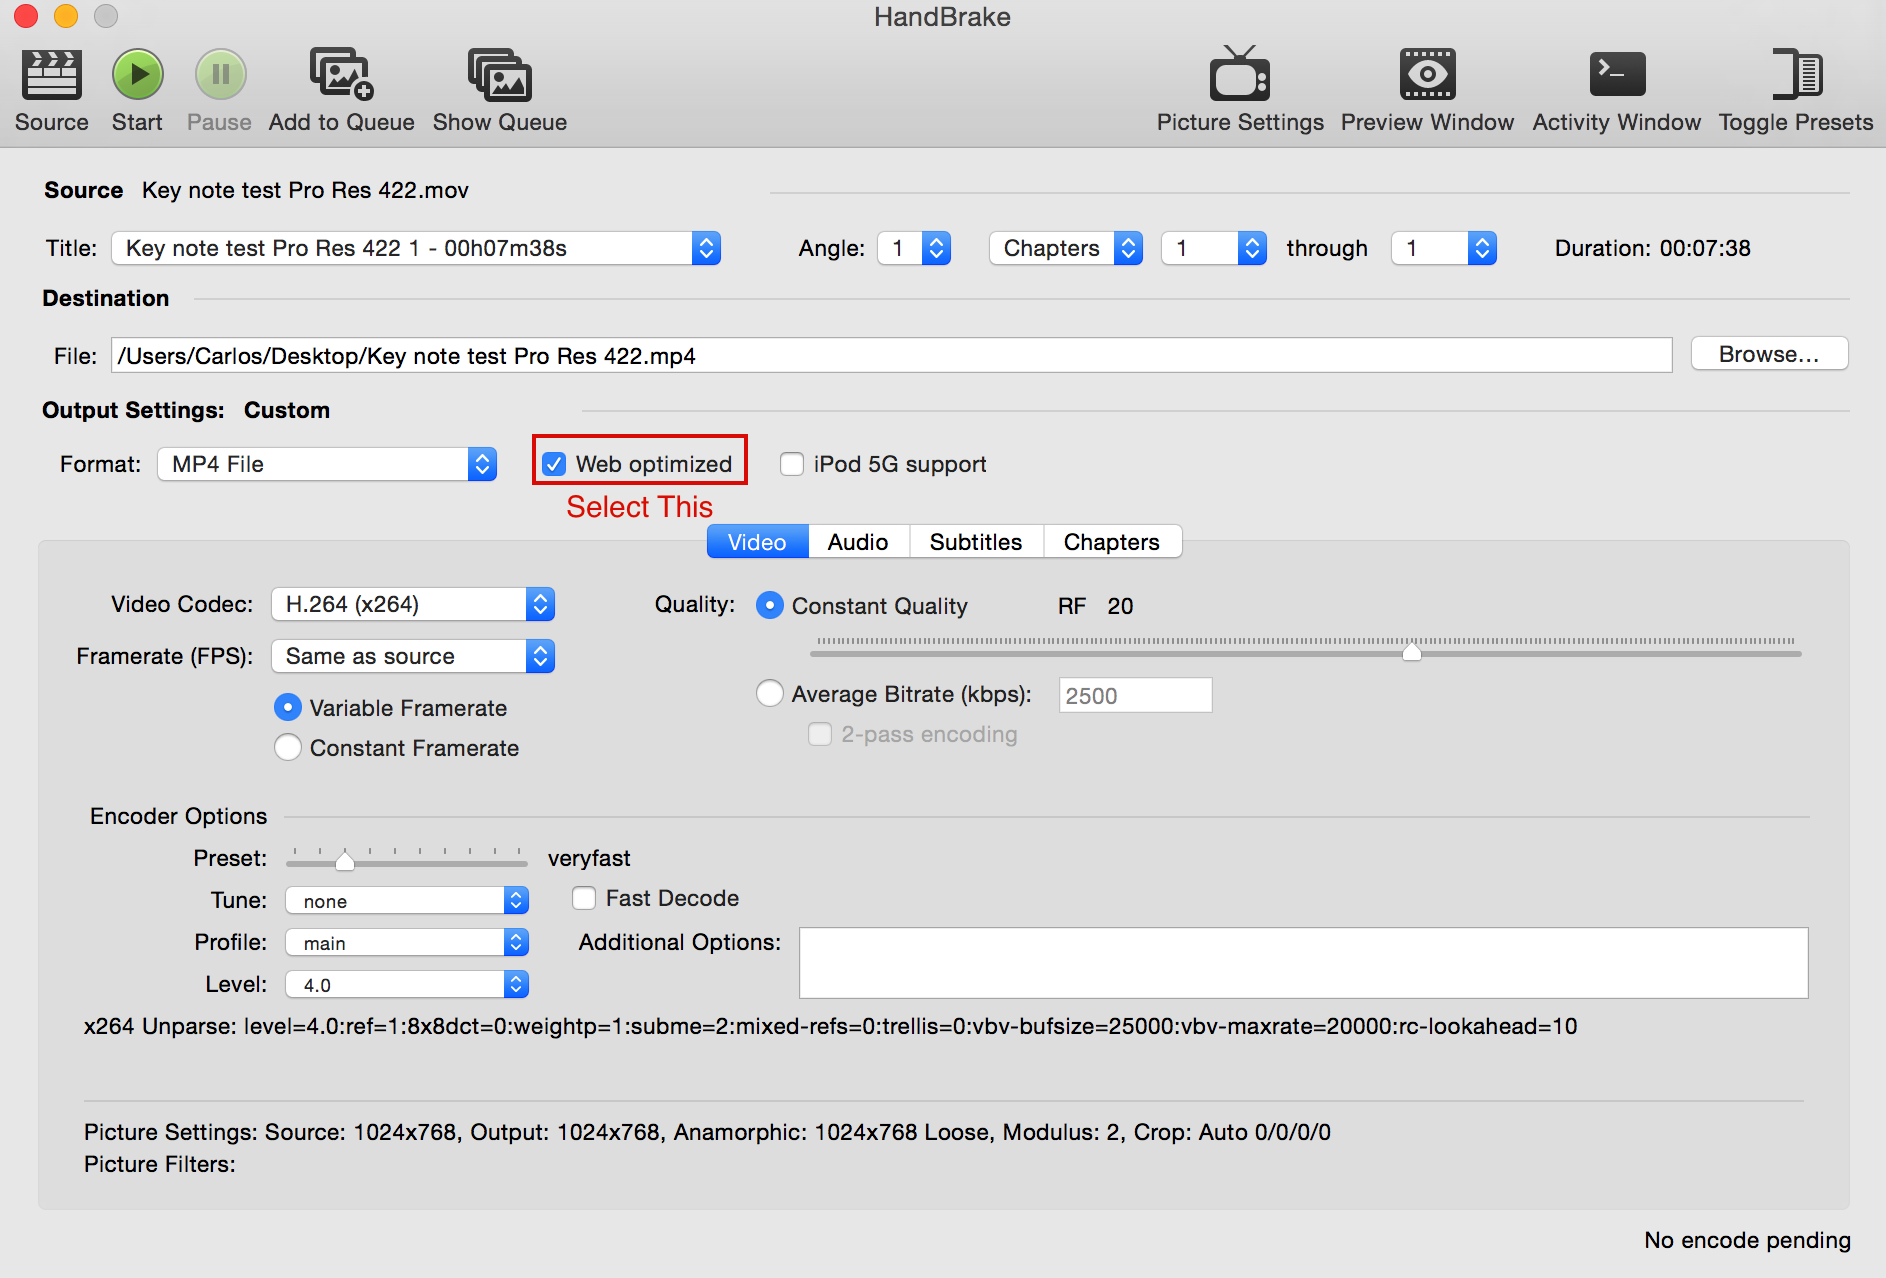
Task: Open Format MP4 File dropdown
Action: 327,464
